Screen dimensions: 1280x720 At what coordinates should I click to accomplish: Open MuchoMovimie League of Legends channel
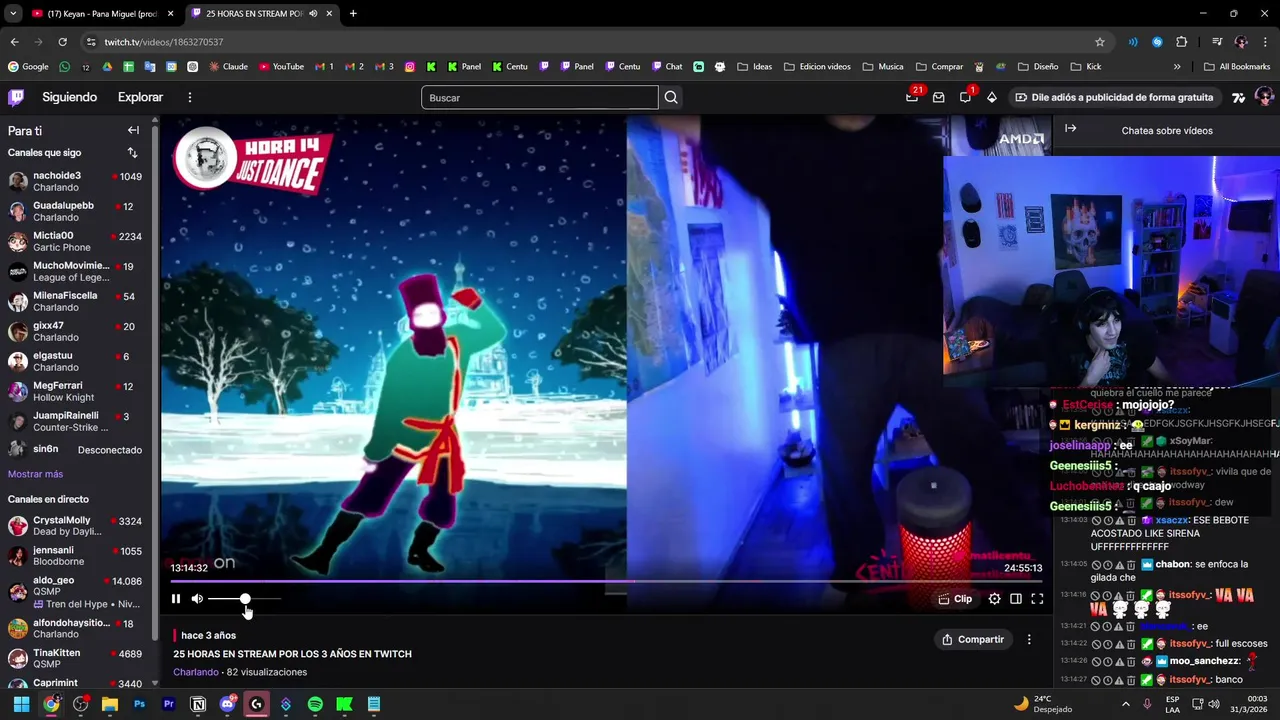[75, 271]
